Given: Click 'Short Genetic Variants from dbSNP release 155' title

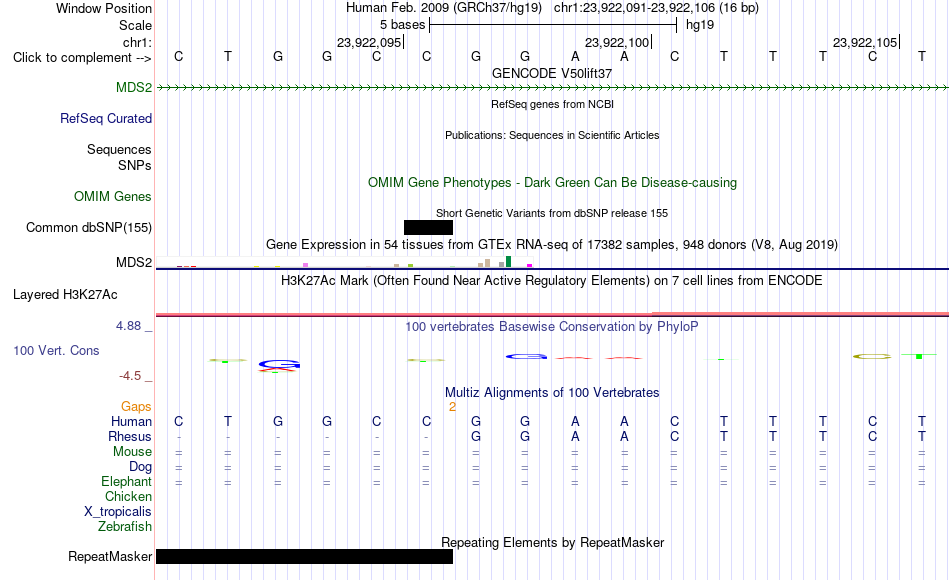Looking at the screenshot, I should (x=552, y=213).
